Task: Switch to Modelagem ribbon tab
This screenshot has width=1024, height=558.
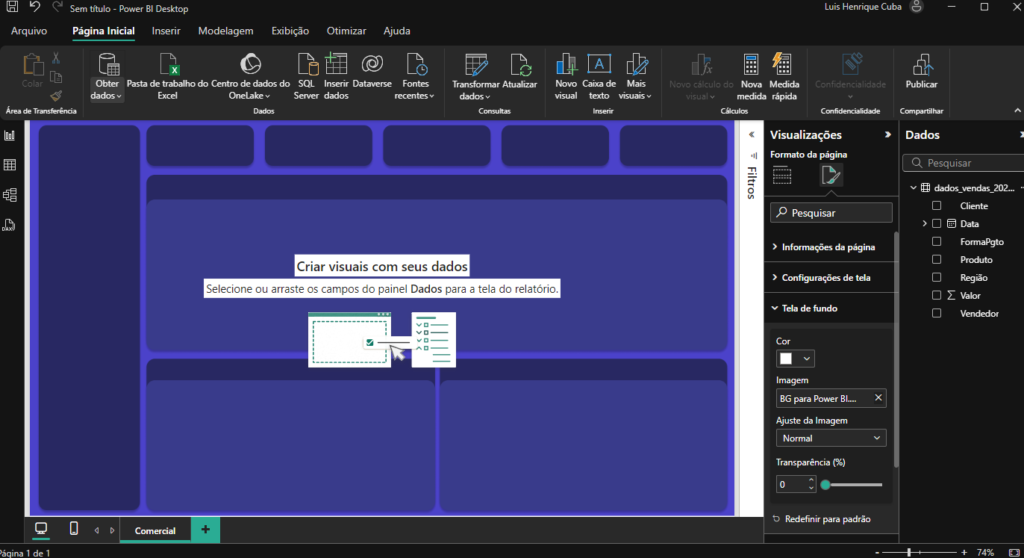Action: click(225, 31)
